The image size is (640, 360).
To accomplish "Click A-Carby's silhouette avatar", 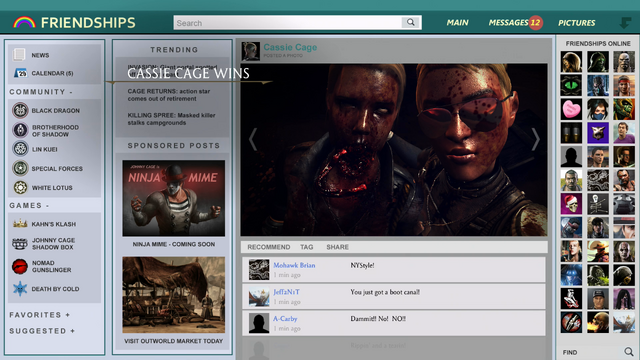I will (x=259, y=323).
